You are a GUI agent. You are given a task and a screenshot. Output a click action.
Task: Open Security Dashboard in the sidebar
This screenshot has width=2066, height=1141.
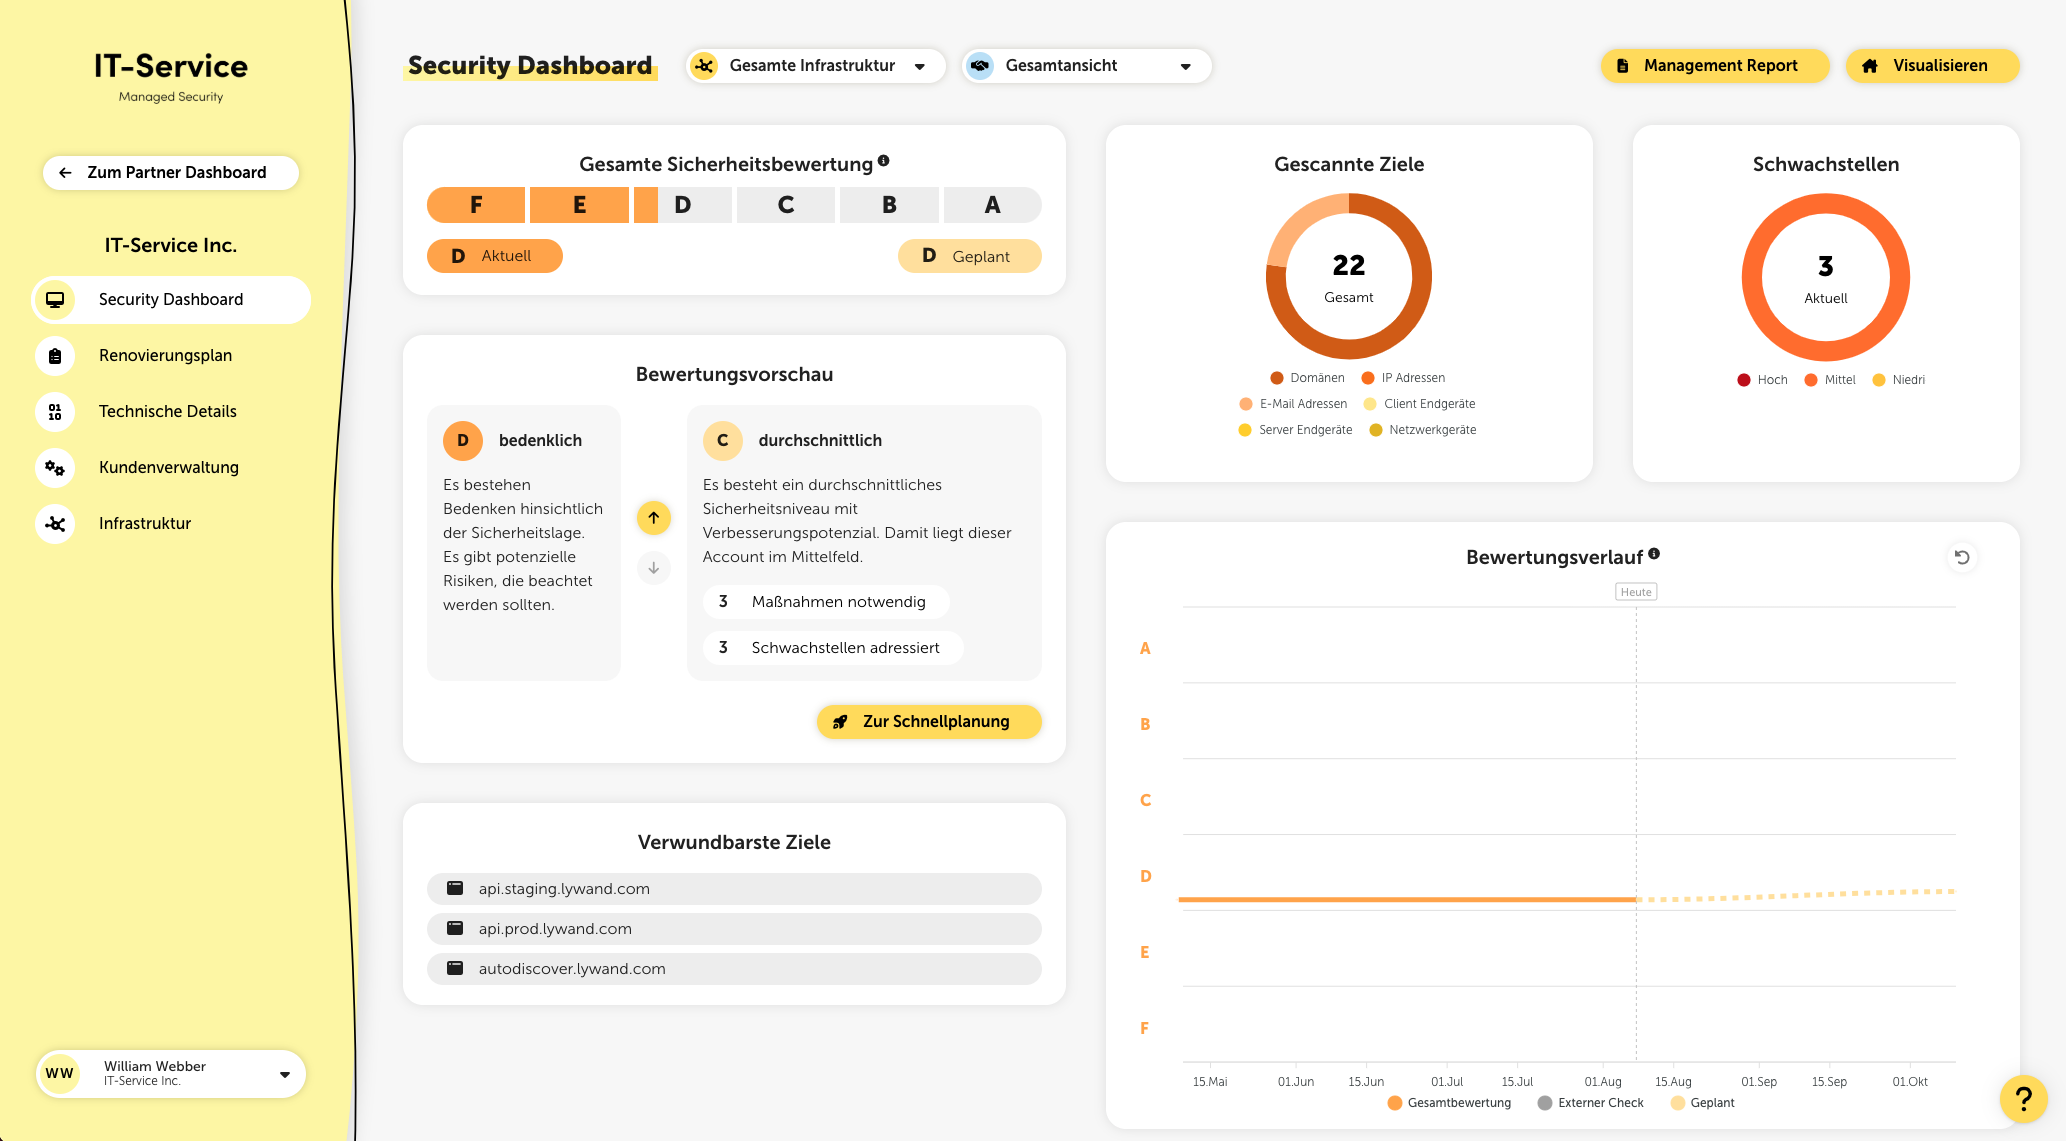(x=171, y=300)
